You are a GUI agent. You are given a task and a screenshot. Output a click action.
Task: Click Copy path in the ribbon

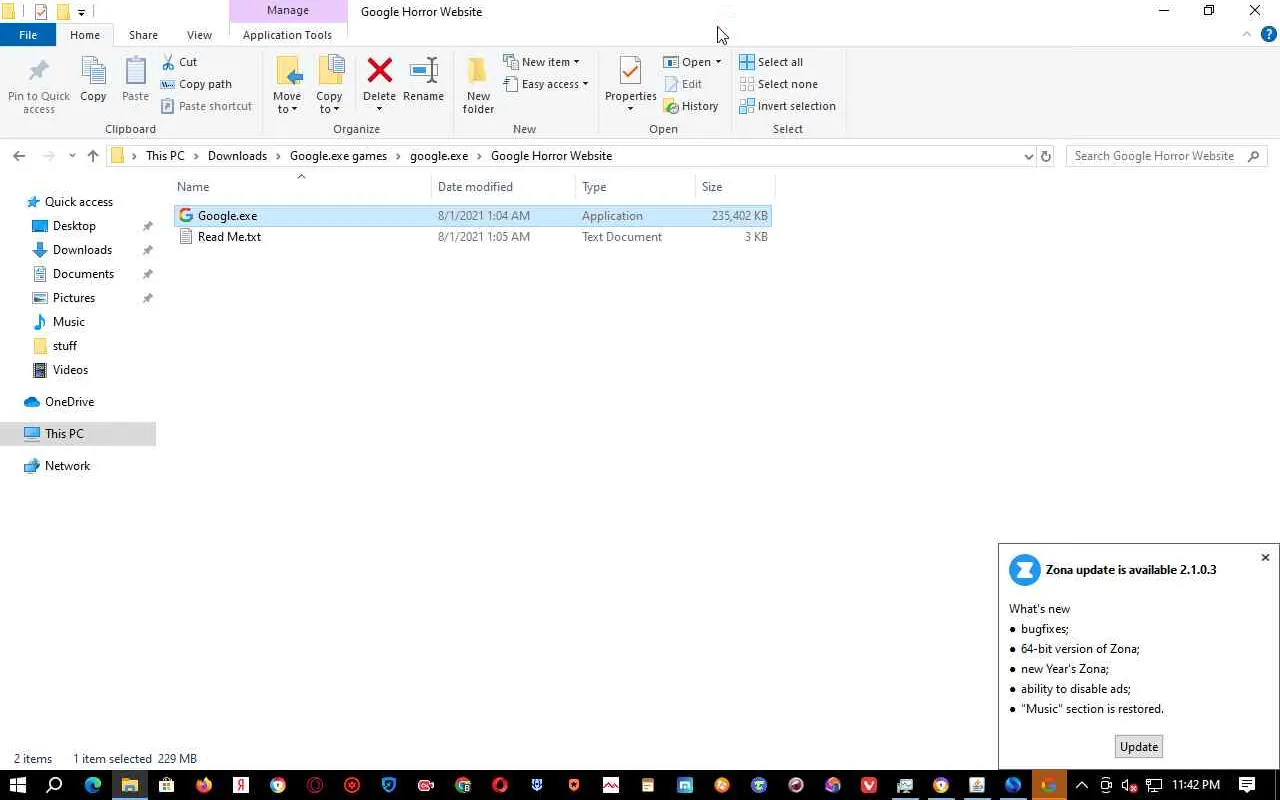196,84
